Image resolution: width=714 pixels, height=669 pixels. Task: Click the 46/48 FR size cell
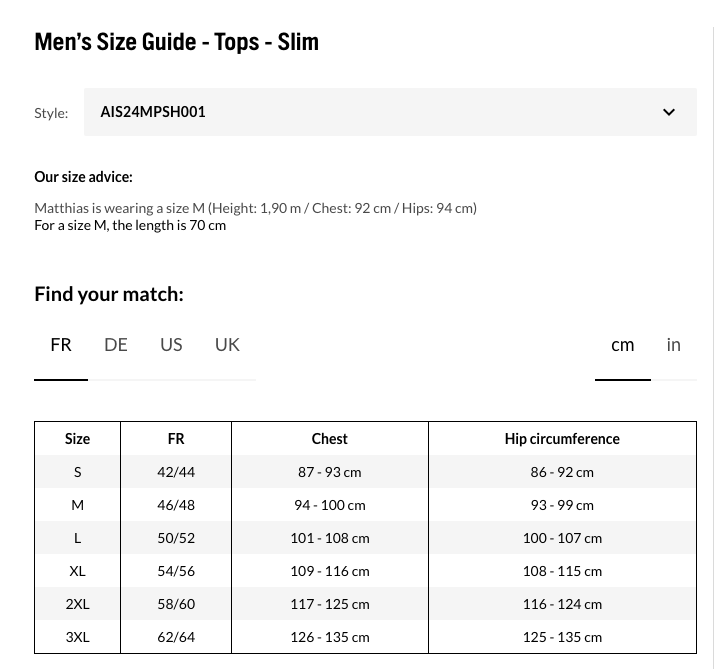(176, 505)
